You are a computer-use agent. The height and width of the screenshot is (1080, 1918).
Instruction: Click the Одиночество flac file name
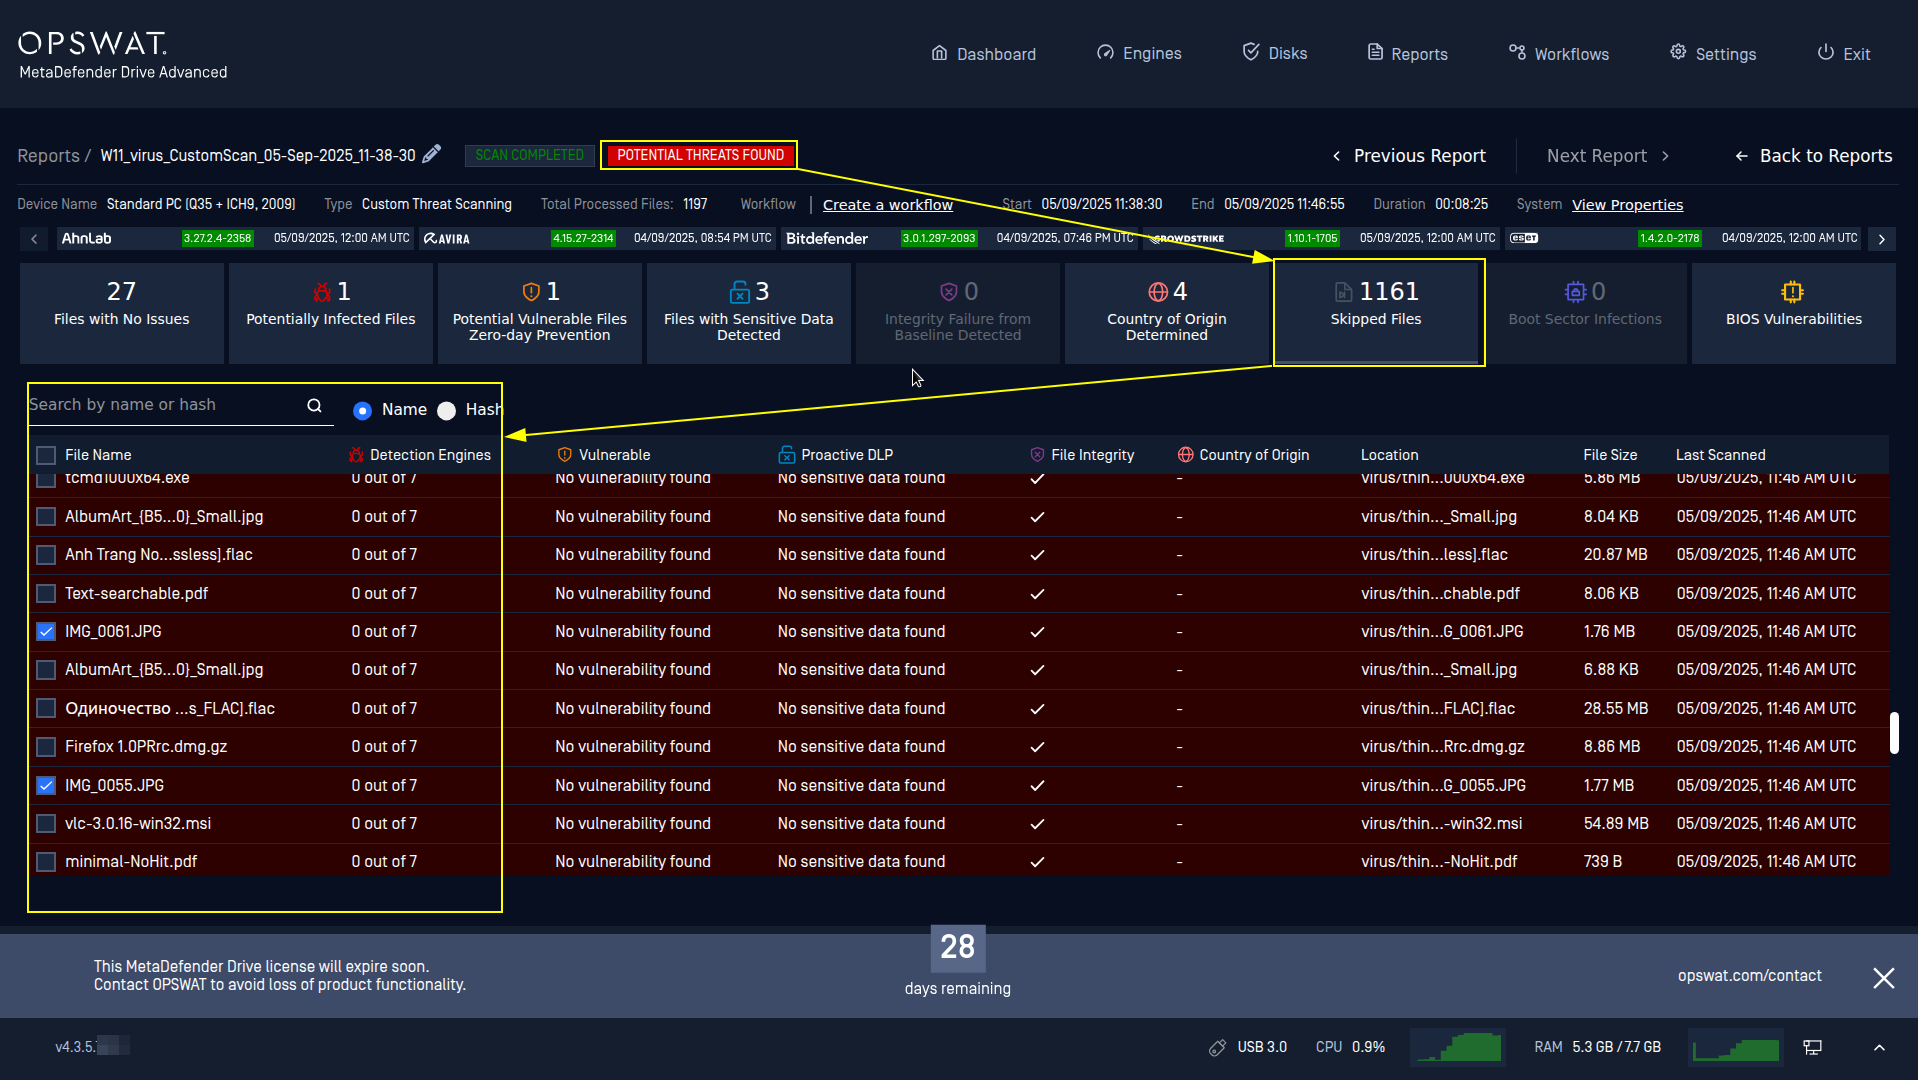[170, 709]
